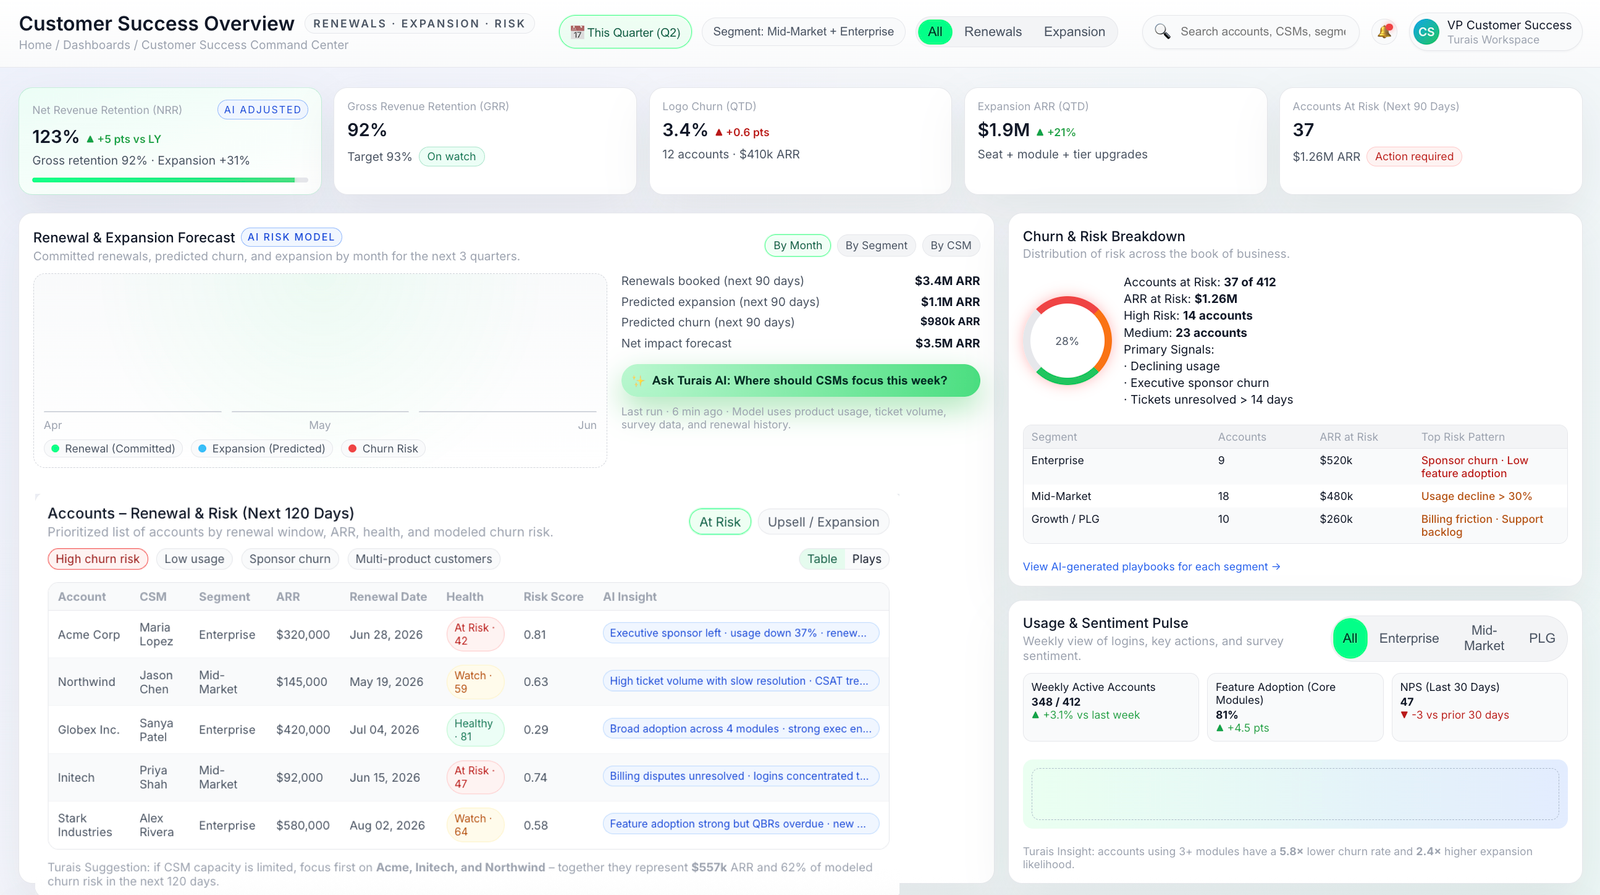The image size is (1600, 895).
Task: Select the By Segment forecast toggle
Action: (876, 245)
